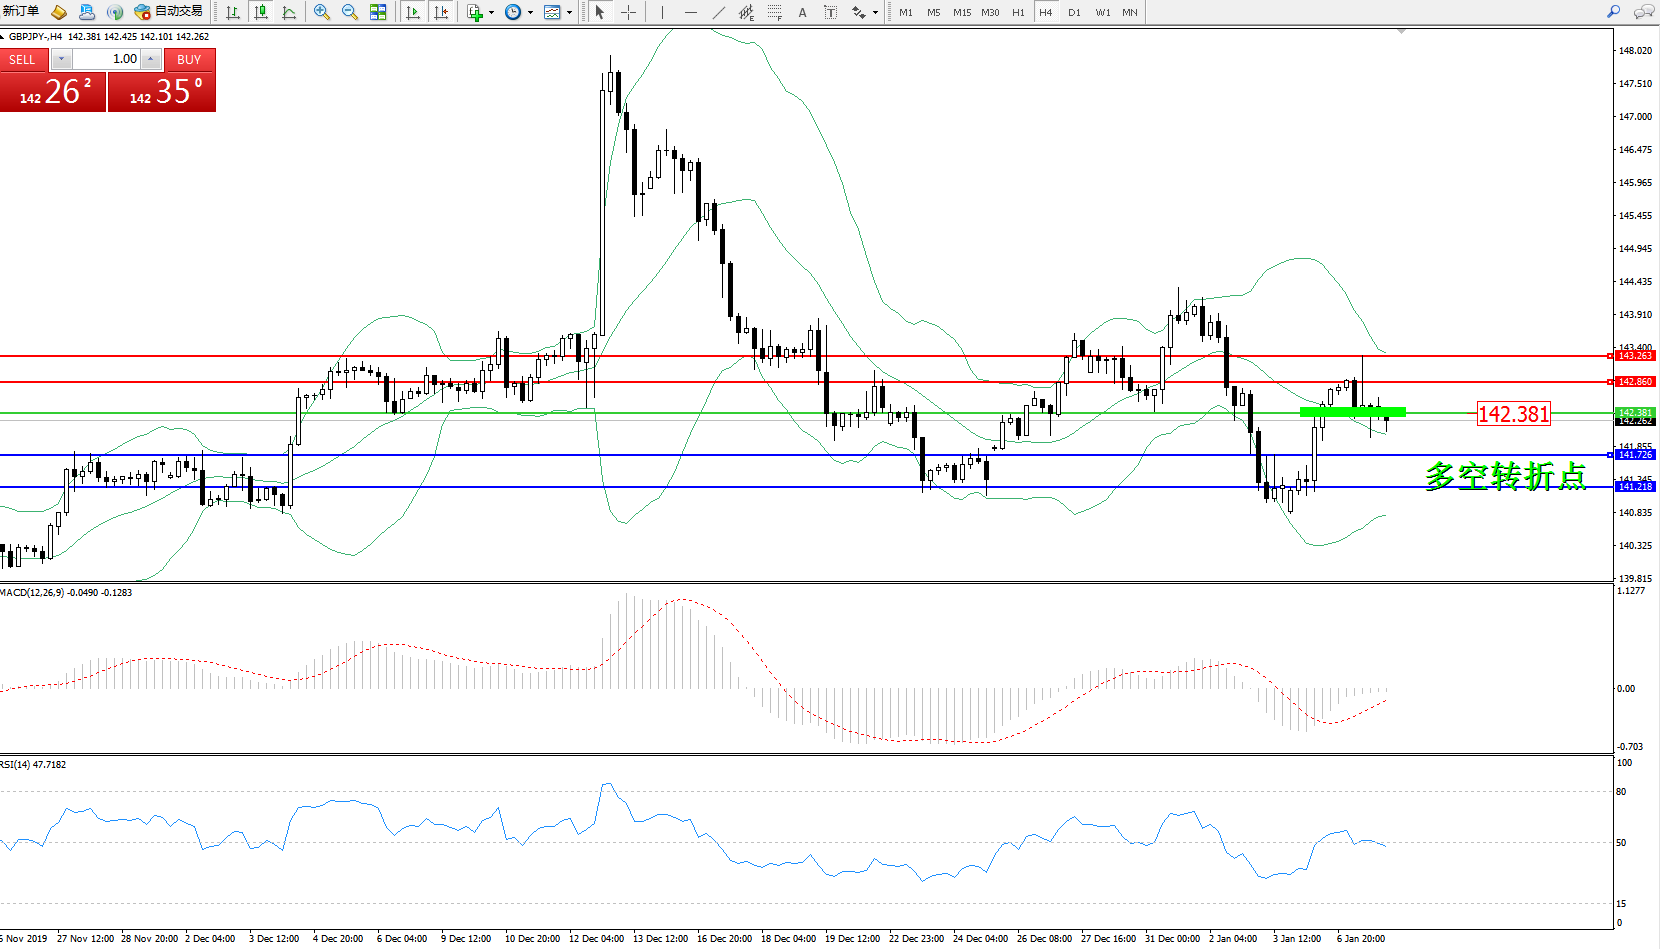This screenshot has height=949, width=1660.
Task: Expand the periodicity clock dropdown arrow
Action: tap(530, 13)
